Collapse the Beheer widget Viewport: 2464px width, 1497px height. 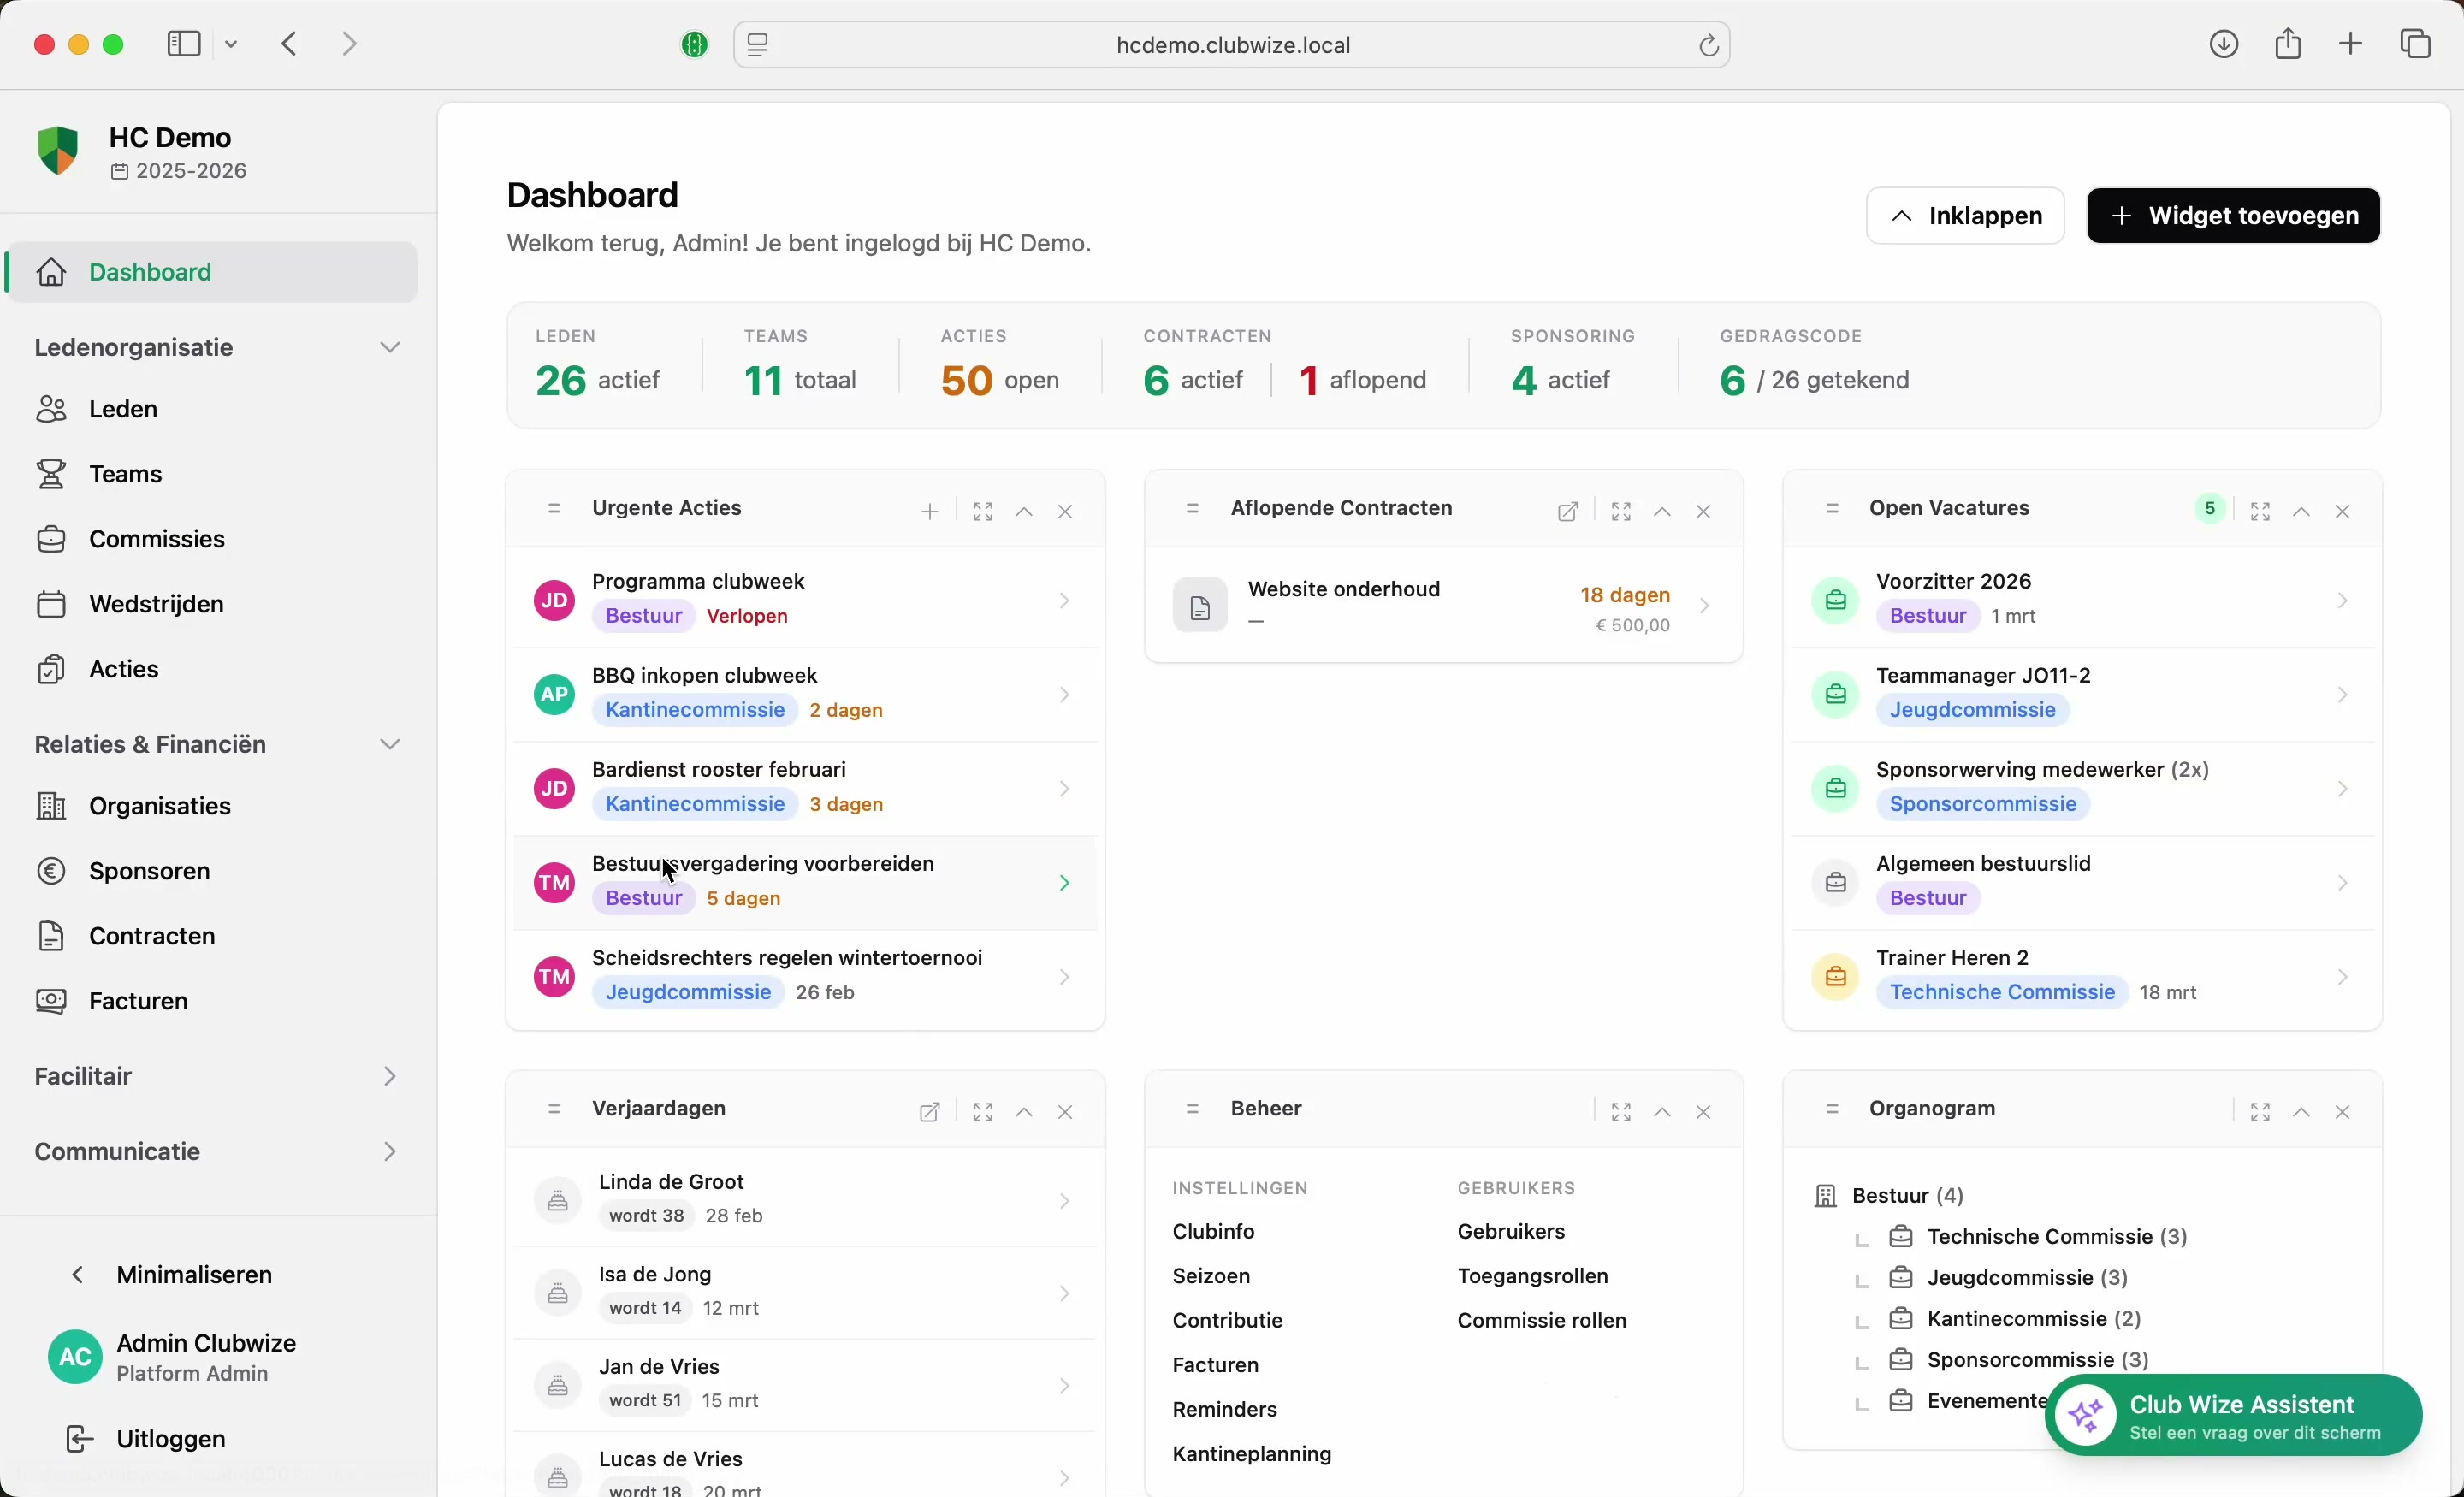1662,1112
